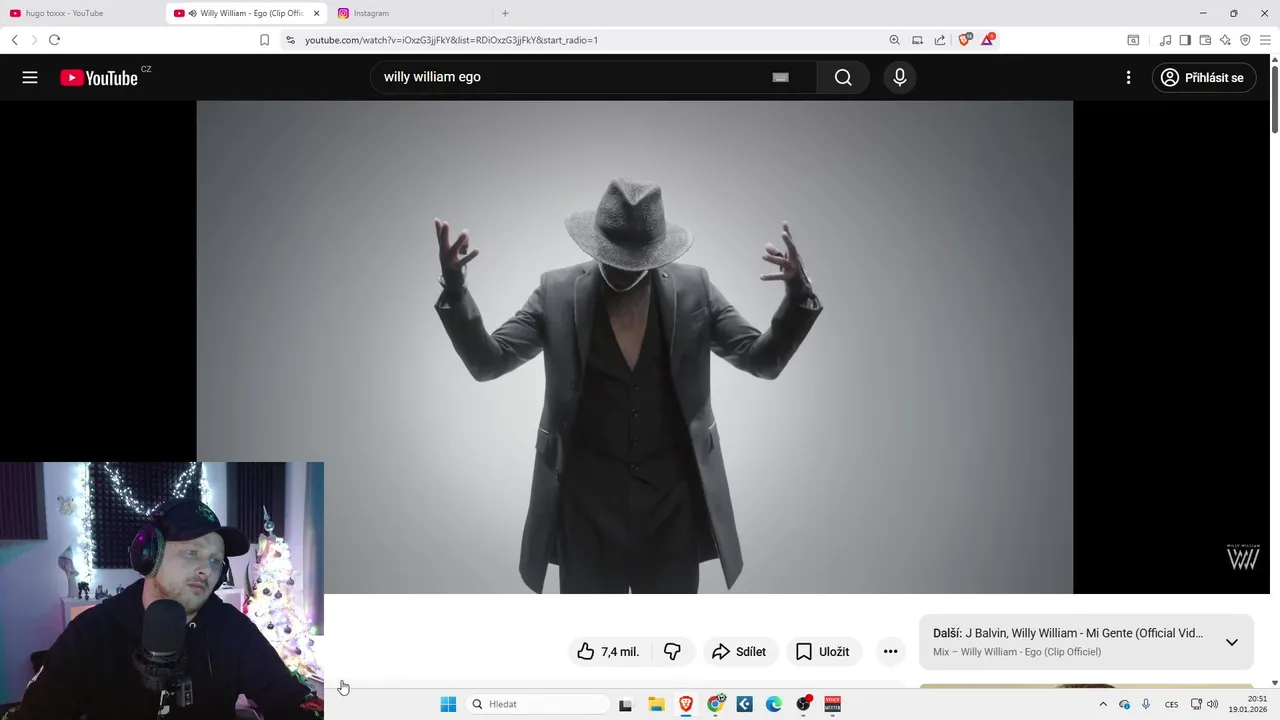Open more actions ellipsis under the video
The height and width of the screenshot is (720, 1280).
pyautogui.click(x=890, y=652)
